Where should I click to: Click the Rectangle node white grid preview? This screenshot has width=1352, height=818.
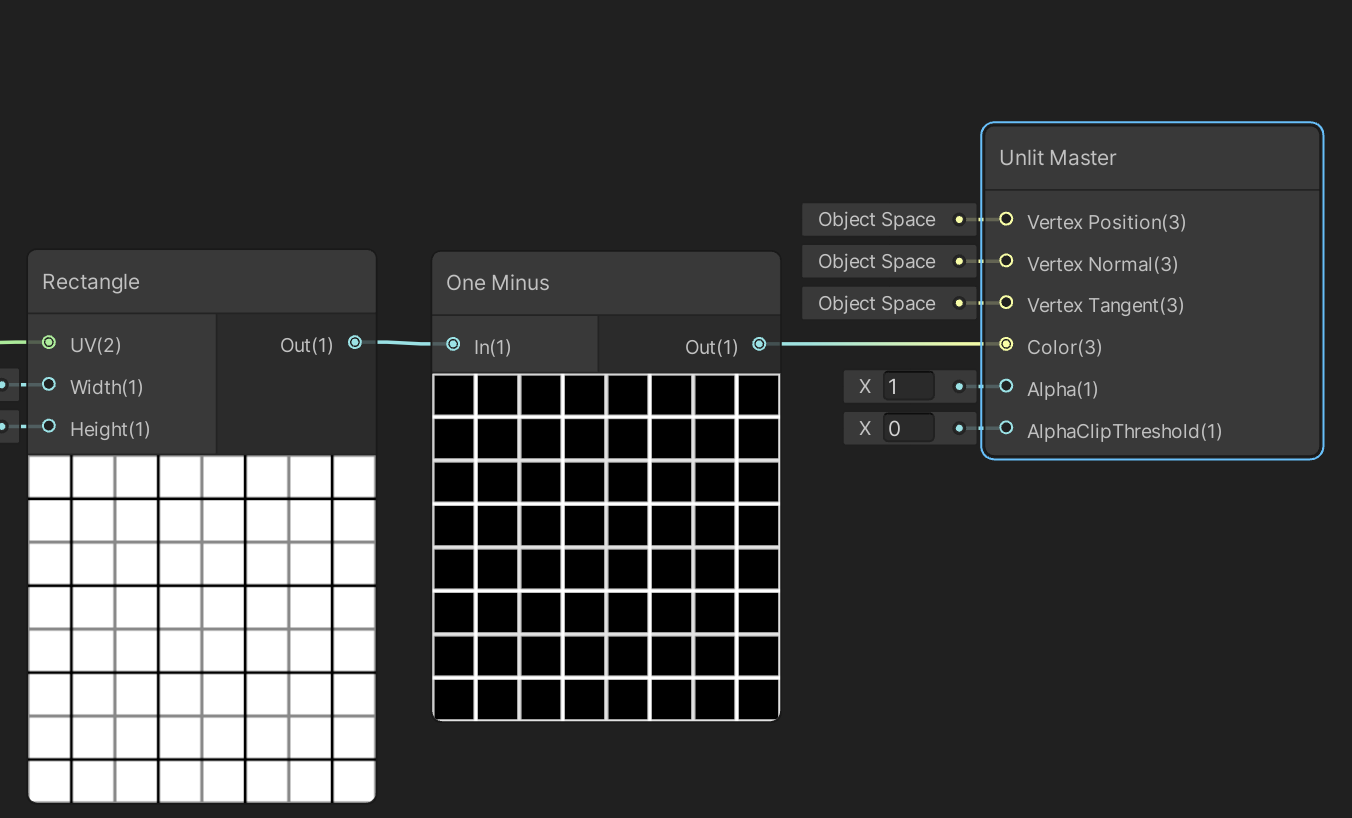click(x=202, y=629)
